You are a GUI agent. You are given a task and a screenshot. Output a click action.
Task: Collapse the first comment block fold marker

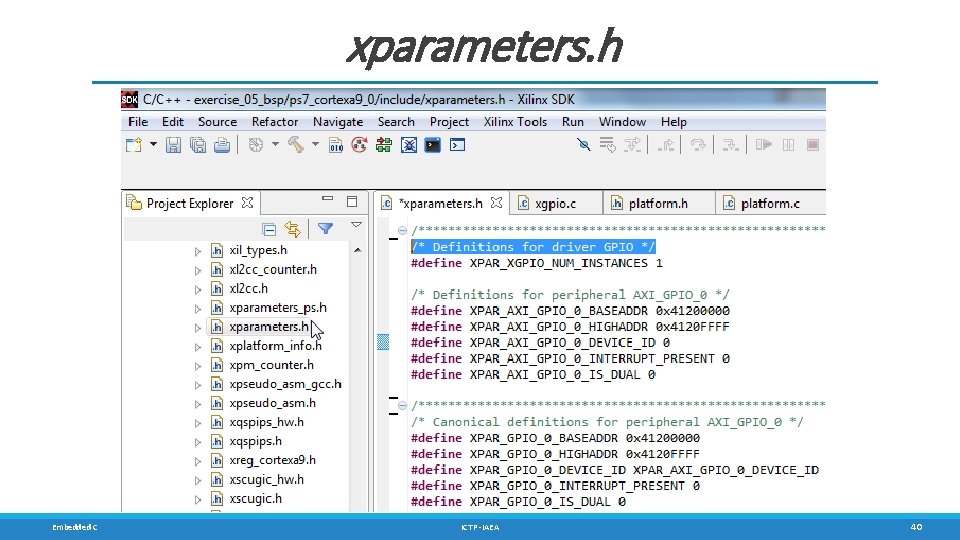point(402,231)
